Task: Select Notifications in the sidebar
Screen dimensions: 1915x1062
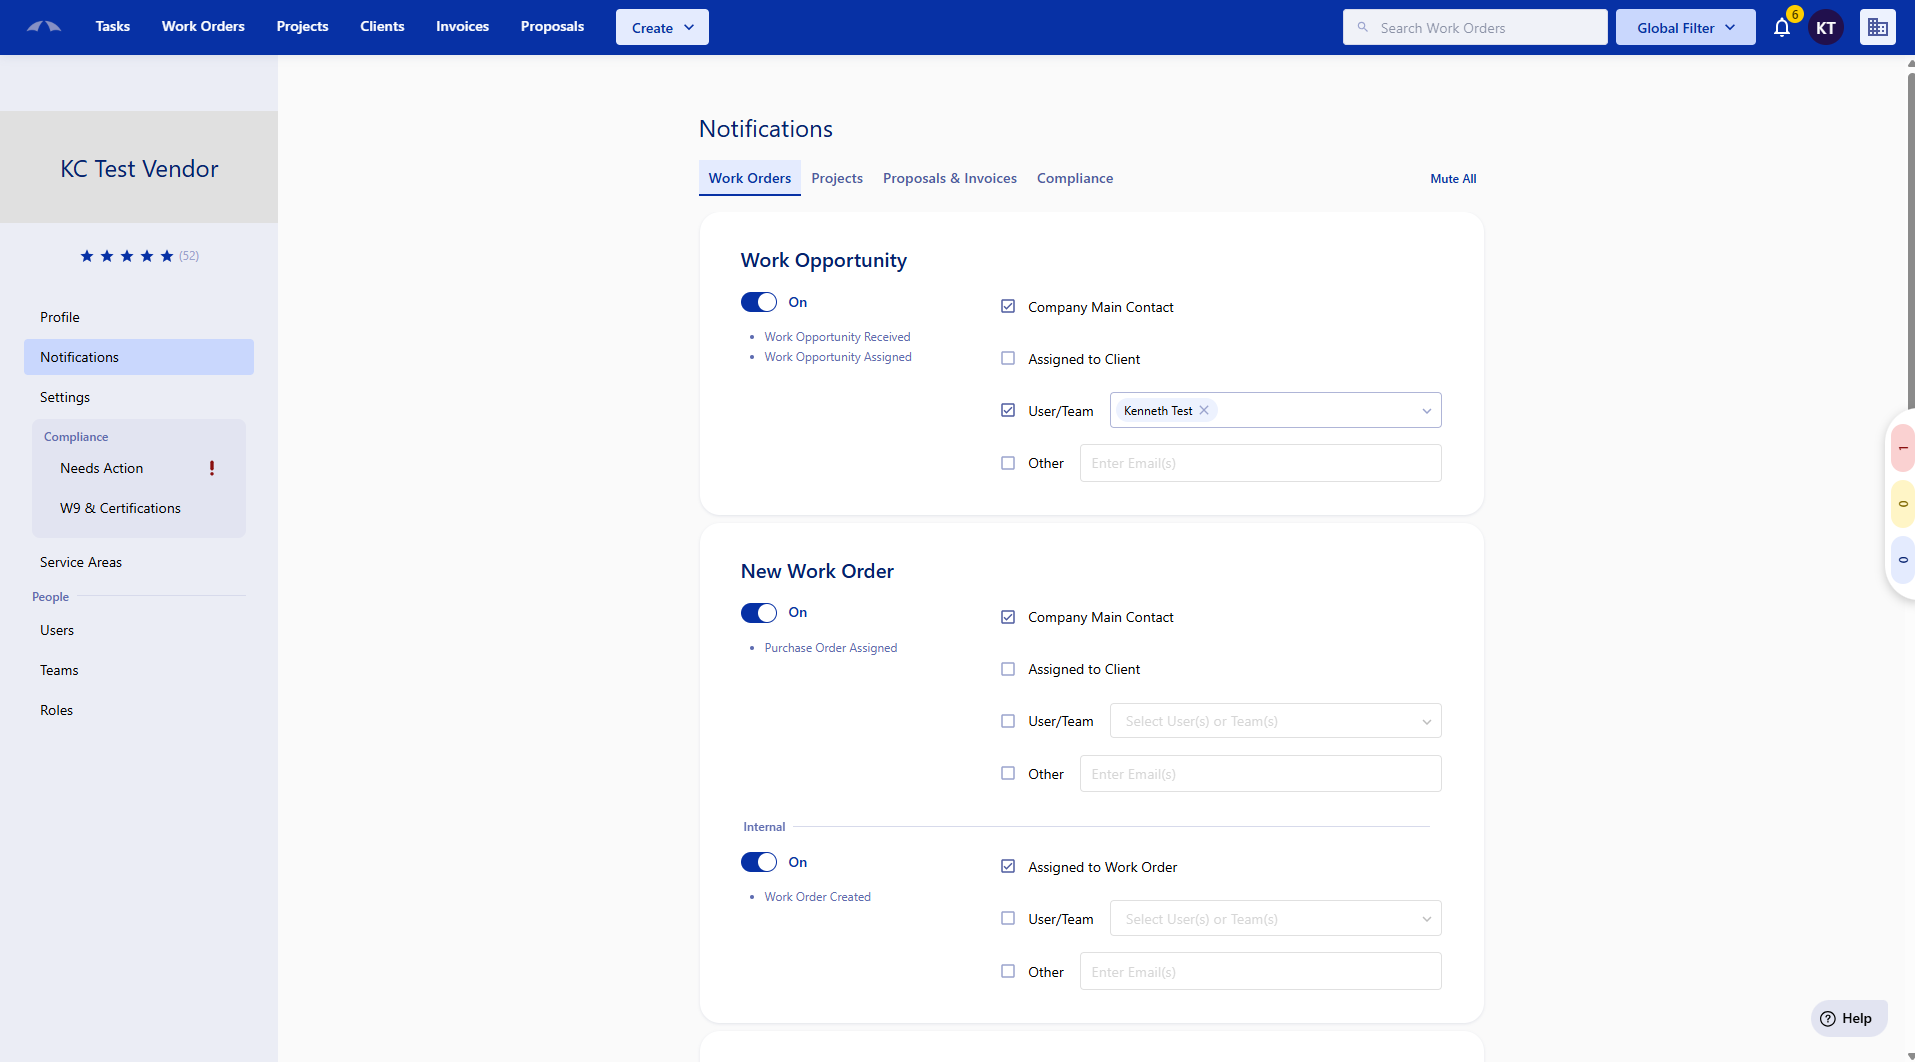Action: coord(139,357)
